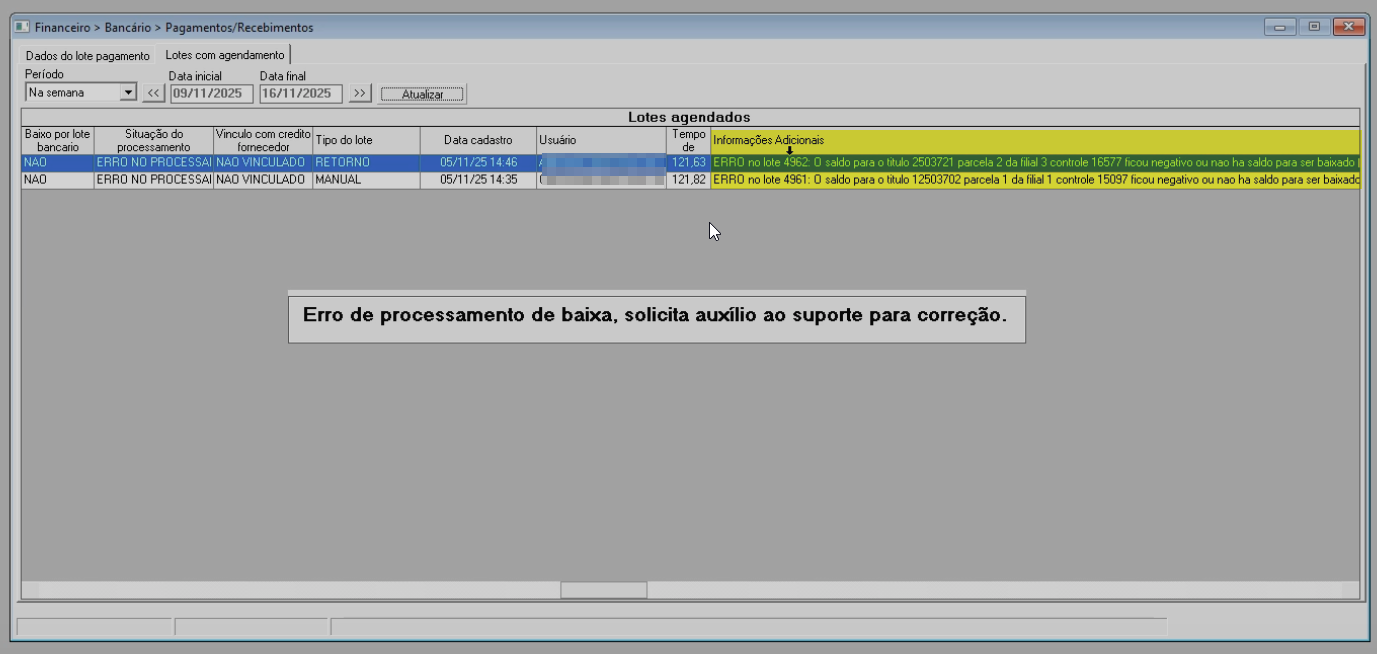
Task: Close the Pagamentos/Recebimentos window
Action: [1349, 27]
